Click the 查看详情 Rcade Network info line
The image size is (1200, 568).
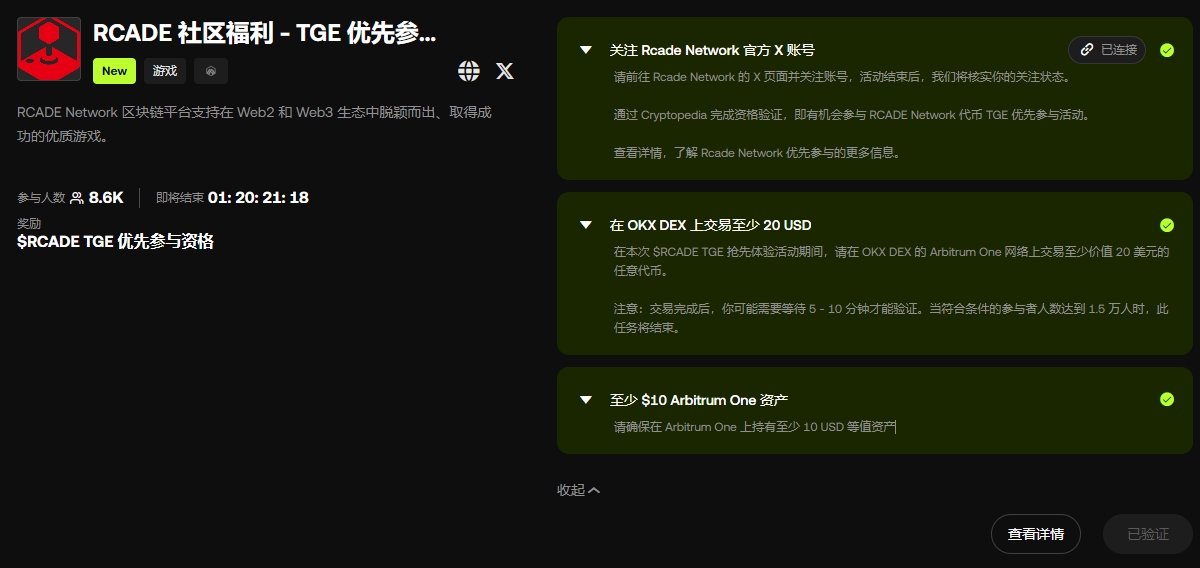coord(757,153)
